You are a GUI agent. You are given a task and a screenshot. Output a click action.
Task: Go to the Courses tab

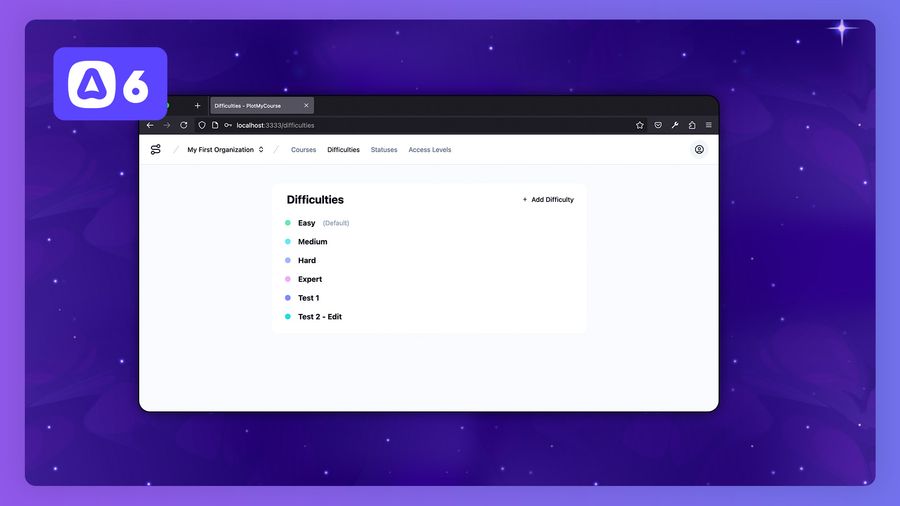tap(303, 150)
